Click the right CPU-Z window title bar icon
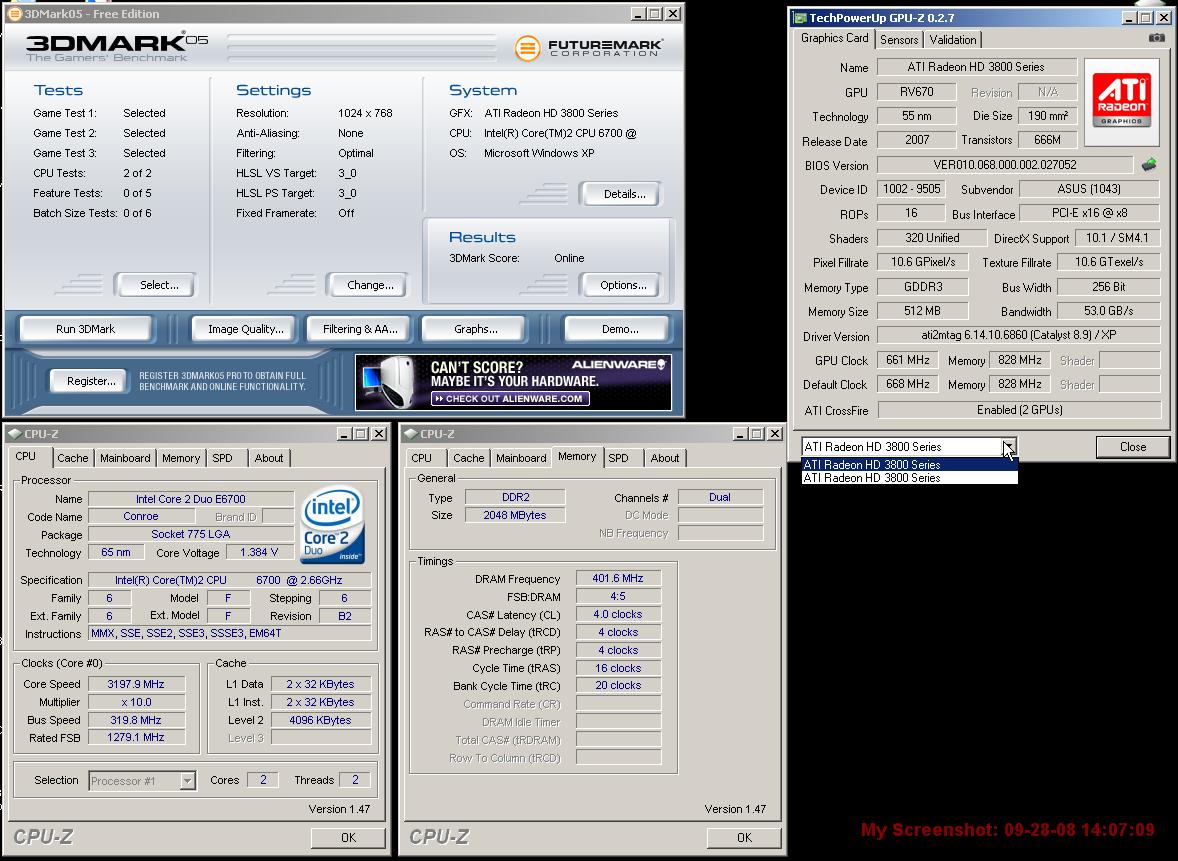Screen dimensions: 1178x861 point(410,434)
